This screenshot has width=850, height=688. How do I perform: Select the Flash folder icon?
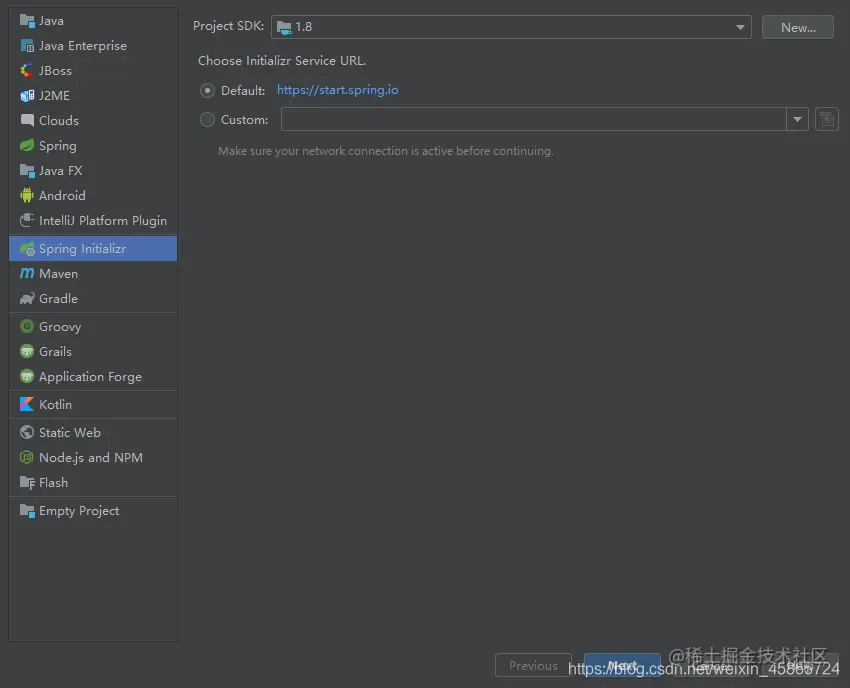[27, 482]
